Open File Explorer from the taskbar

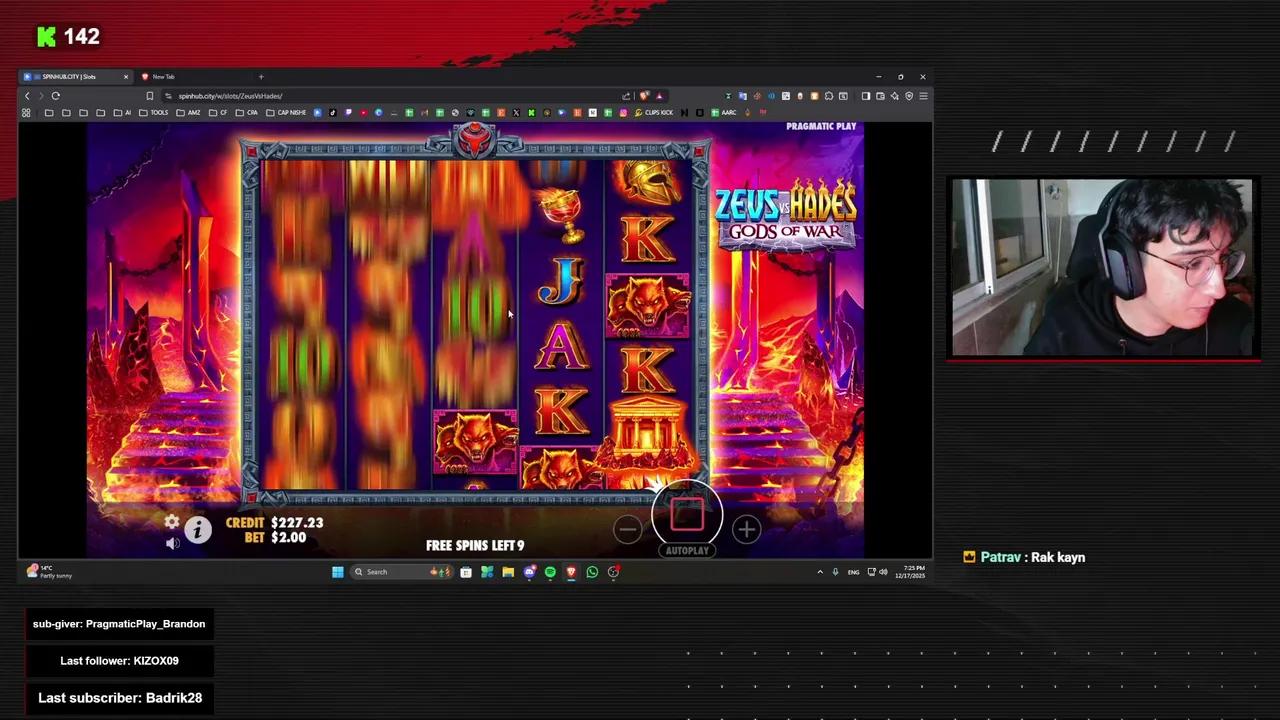(x=508, y=571)
